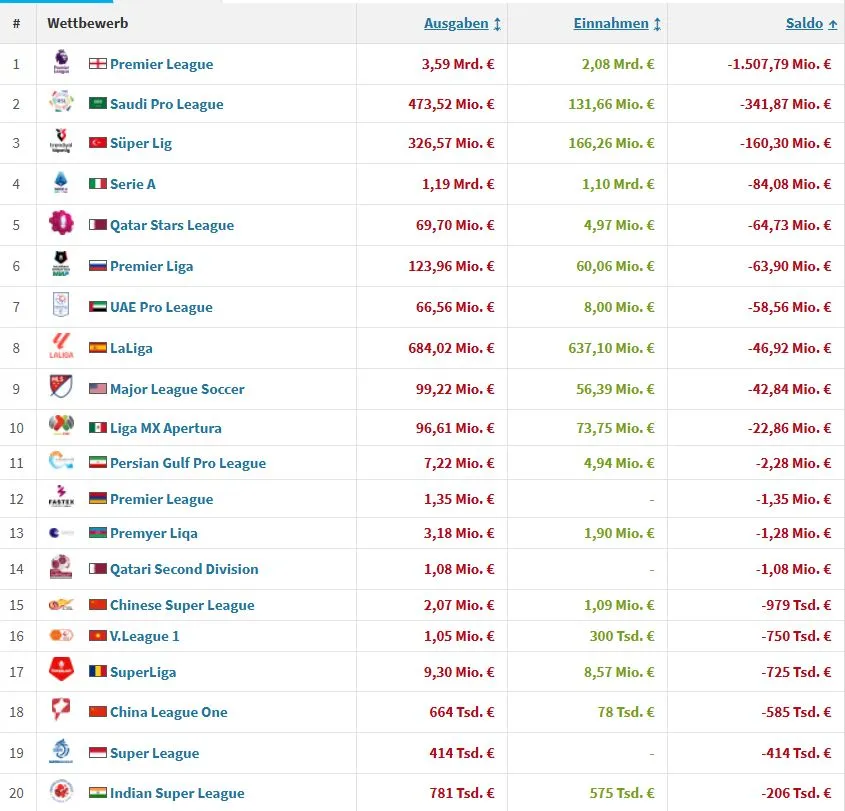Open the Süper Lig link
845x811 pixels.
141,143
